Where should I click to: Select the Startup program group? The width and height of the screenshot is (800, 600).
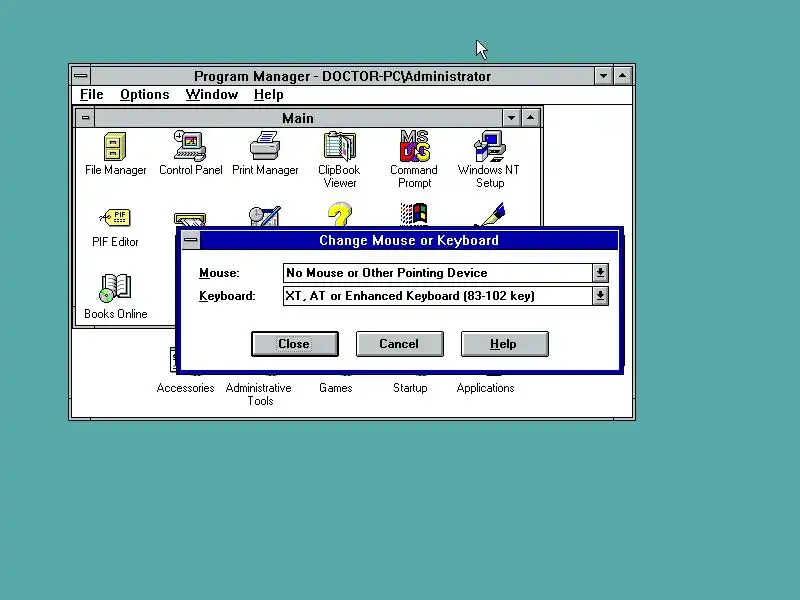coord(410,388)
